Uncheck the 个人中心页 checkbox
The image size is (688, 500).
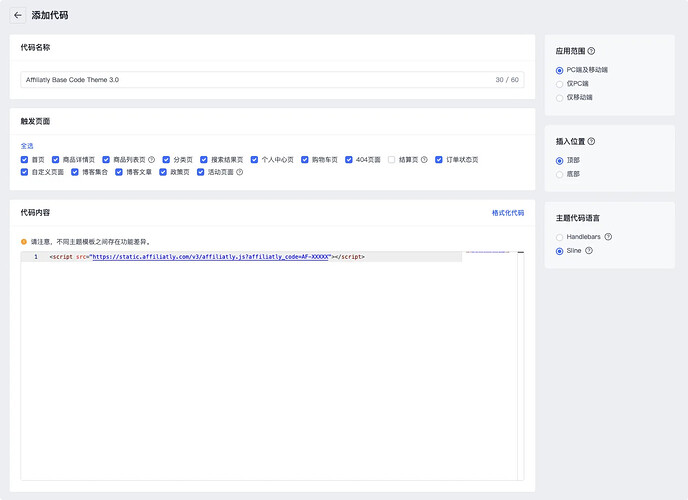(254, 160)
